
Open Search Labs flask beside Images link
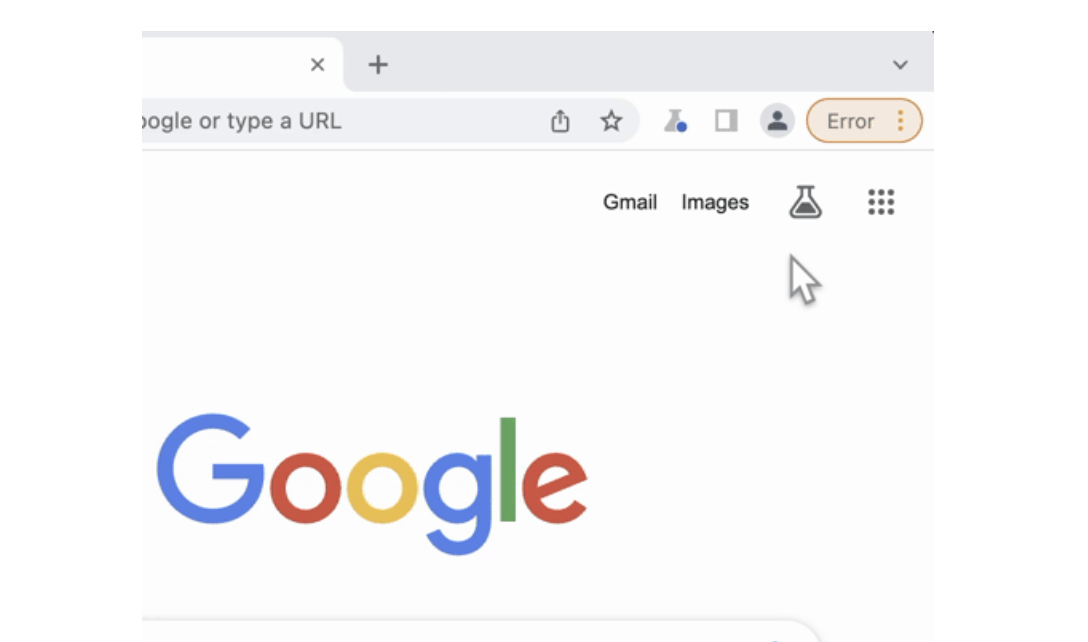pos(806,202)
